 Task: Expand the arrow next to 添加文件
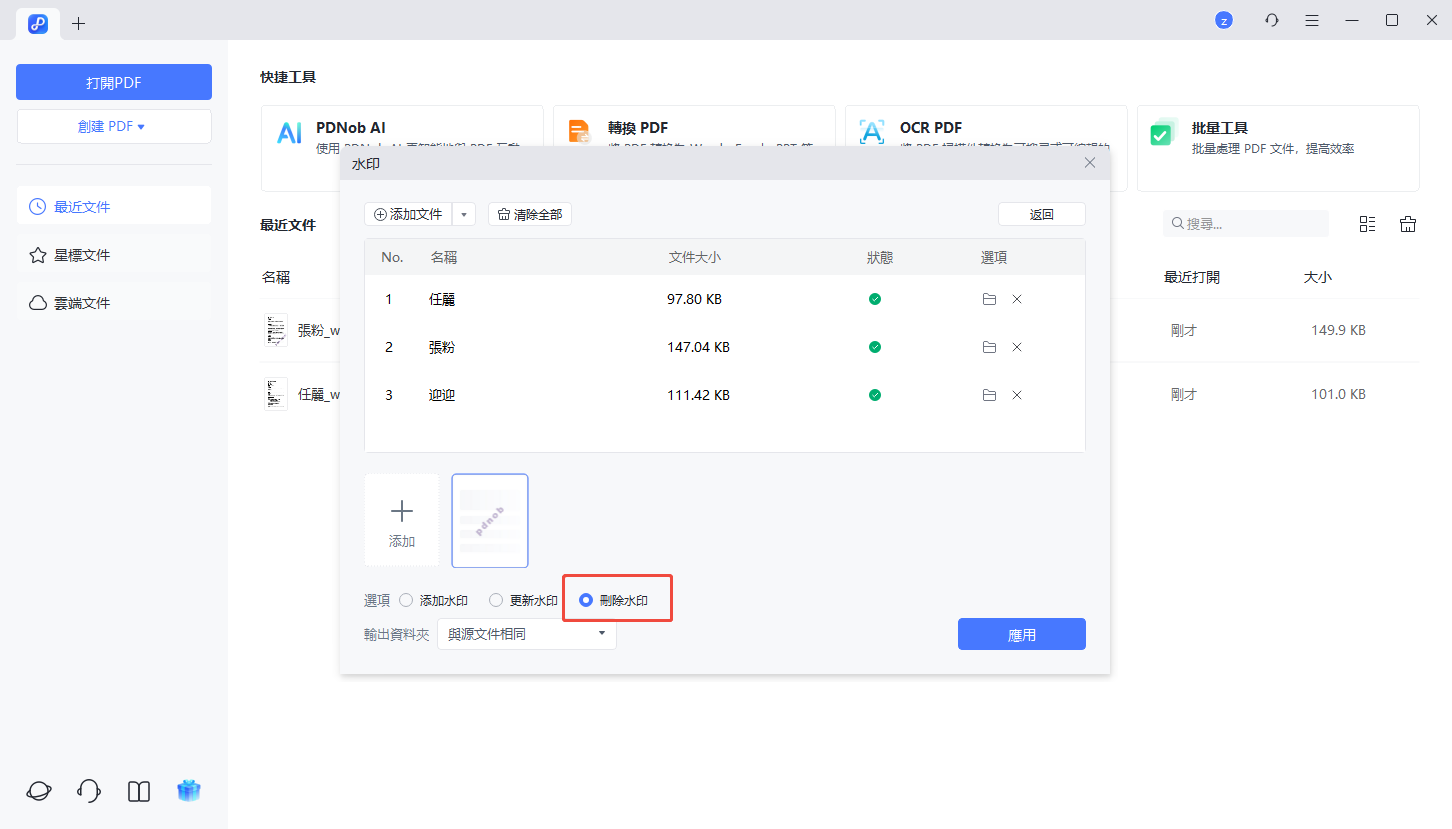coord(464,214)
